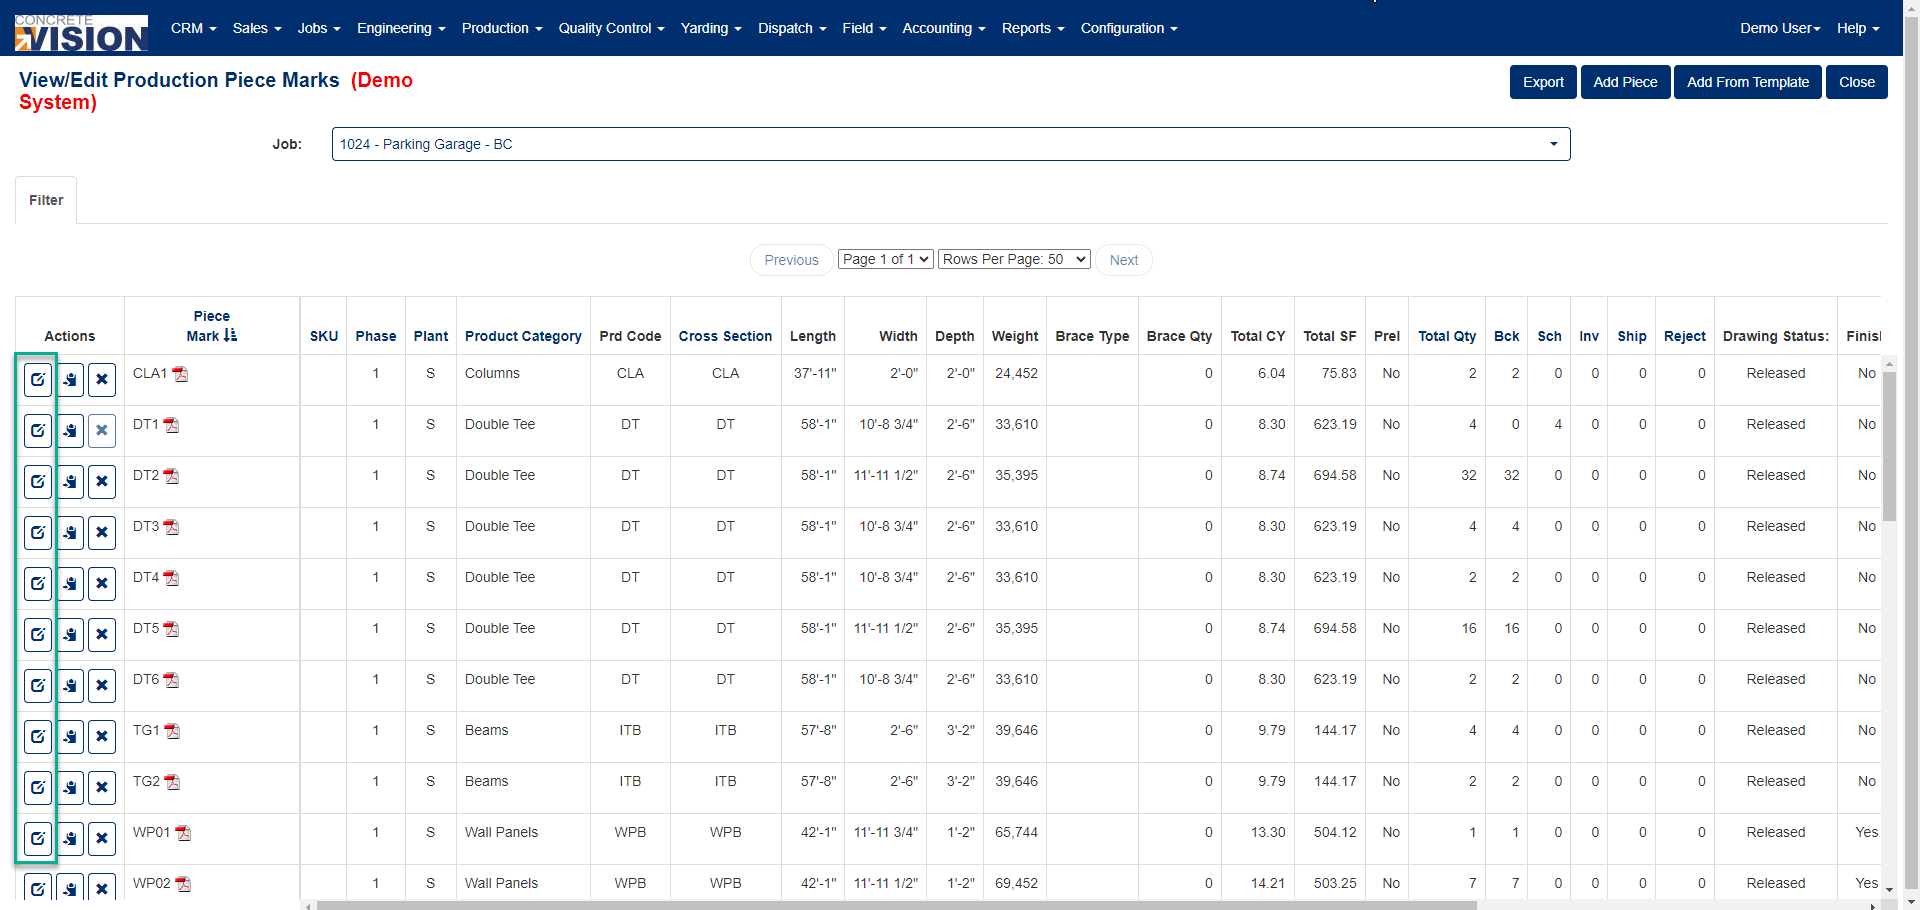The image size is (1920, 910).
Task: Open the Page 1 of 1 selector
Action: [x=886, y=259]
